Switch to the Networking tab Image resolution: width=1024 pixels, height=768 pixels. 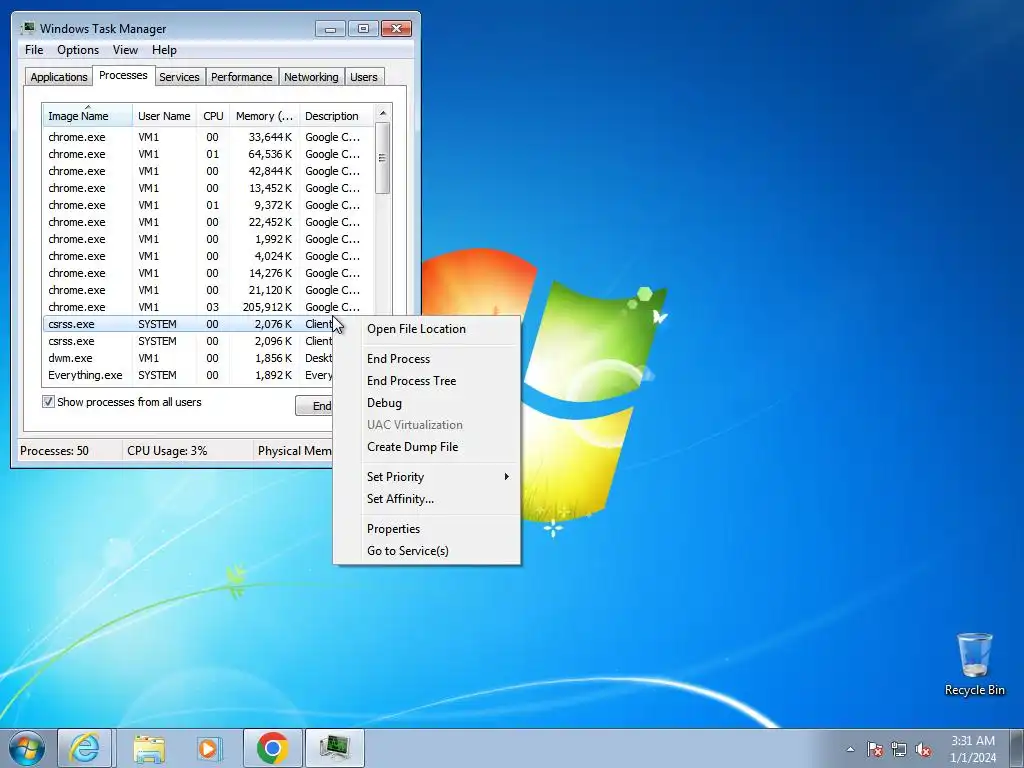click(311, 77)
